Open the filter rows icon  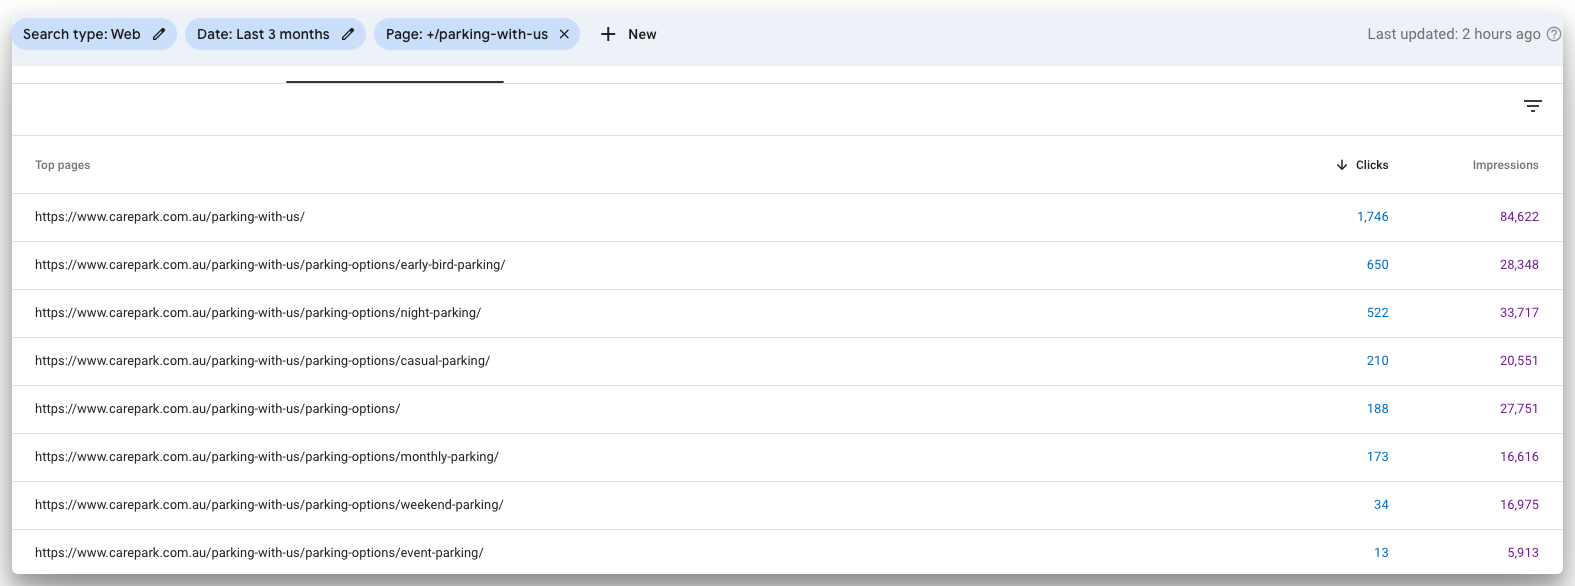(1532, 106)
